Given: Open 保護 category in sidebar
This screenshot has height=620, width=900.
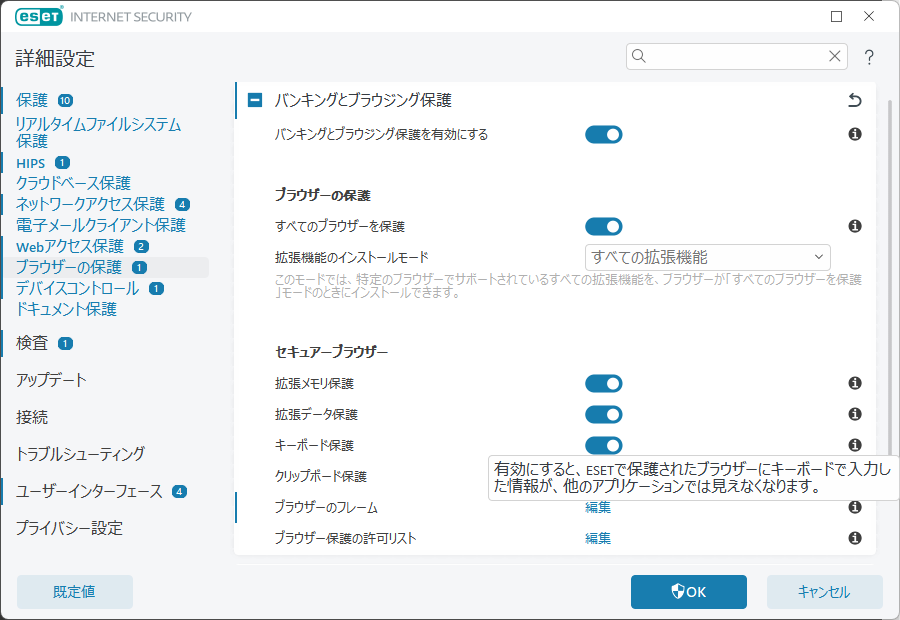Looking at the screenshot, I should [32, 100].
